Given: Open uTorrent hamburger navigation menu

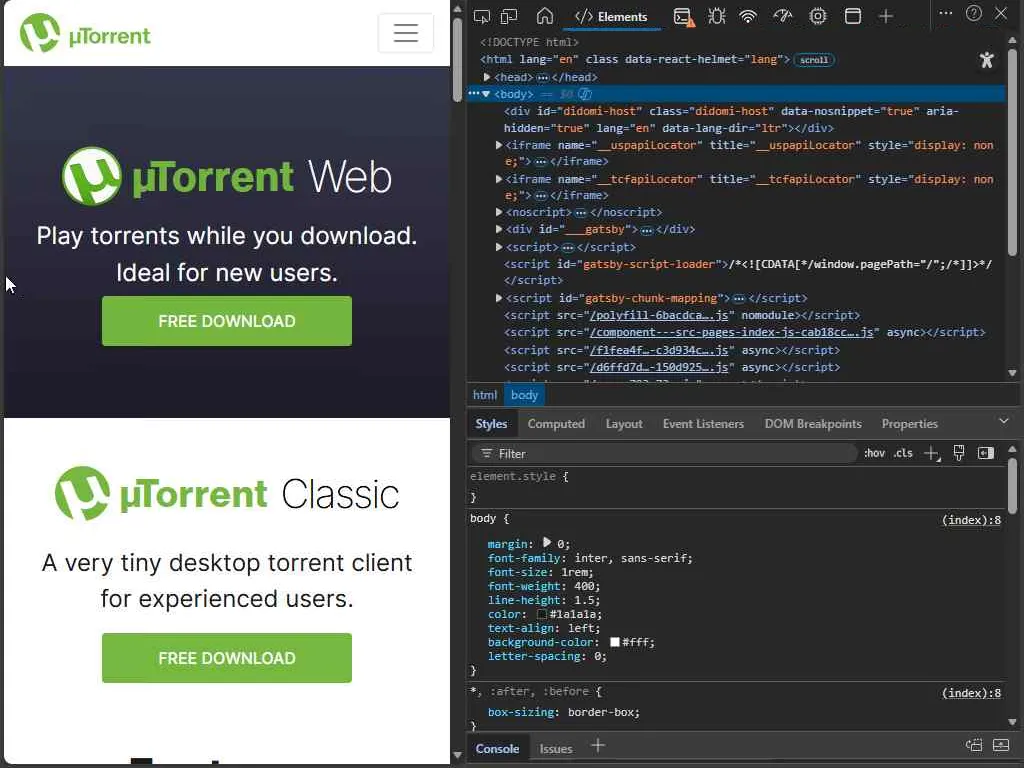Looking at the screenshot, I should 406,33.
